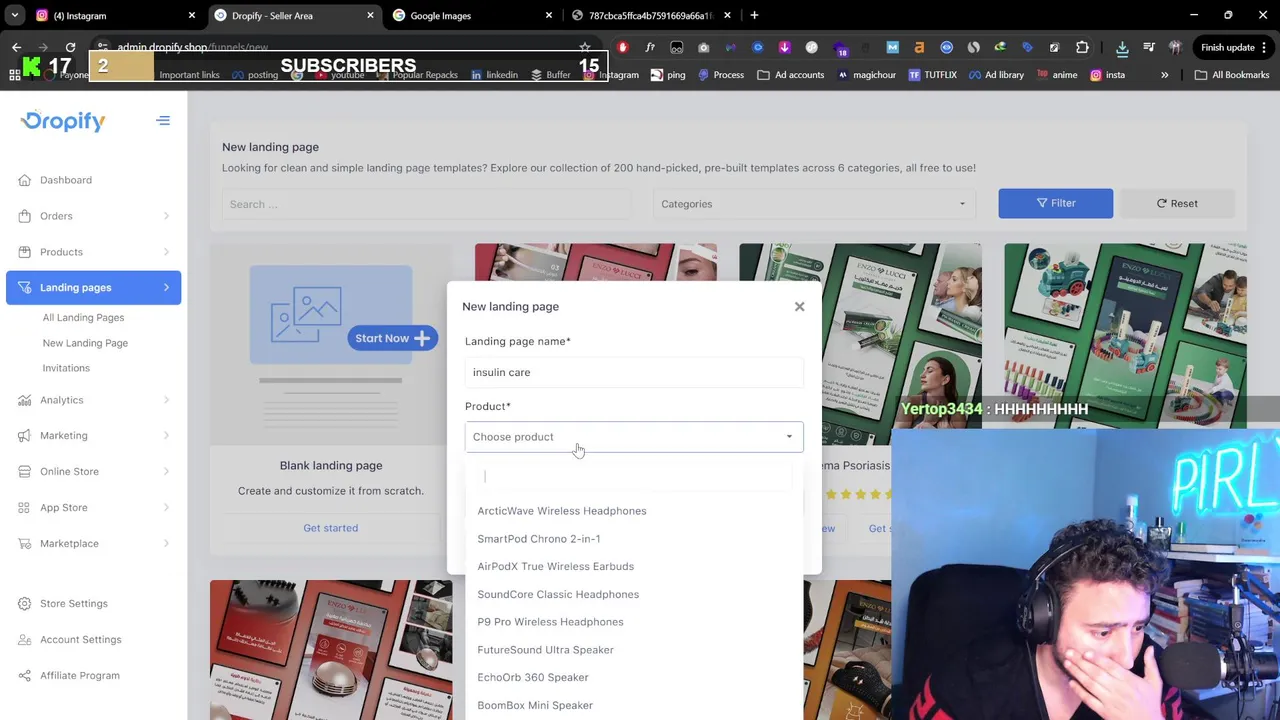Expand the Orders submenu chevron
1280x720 pixels.
pyautogui.click(x=166, y=216)
